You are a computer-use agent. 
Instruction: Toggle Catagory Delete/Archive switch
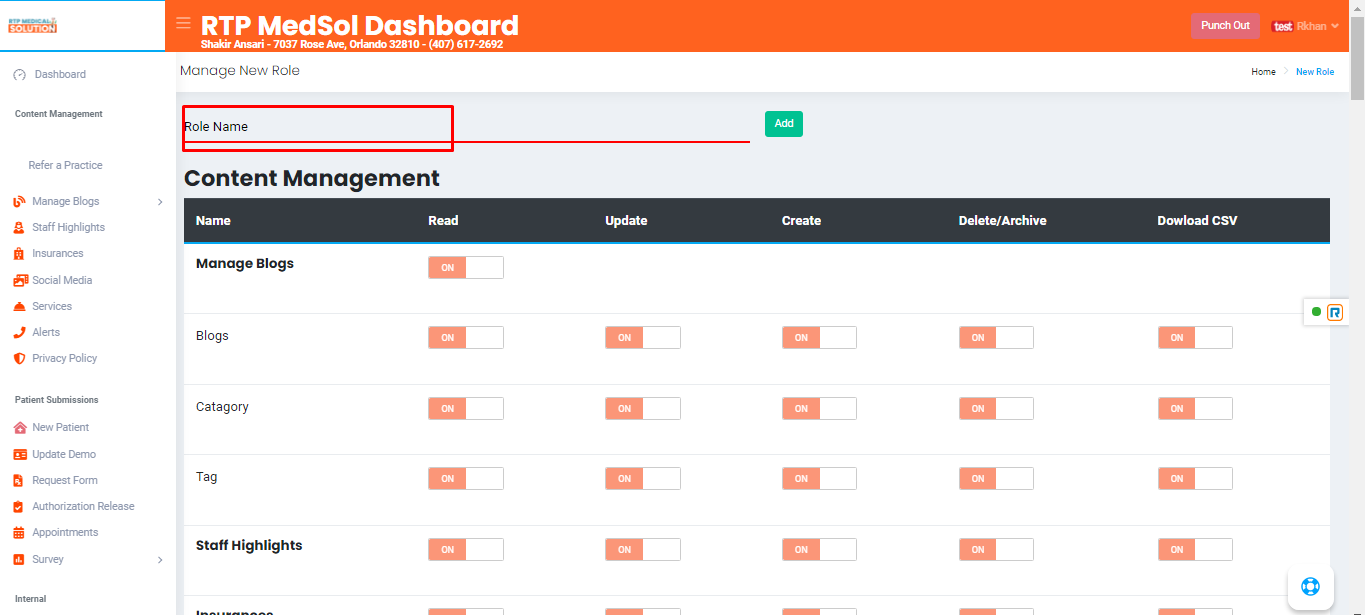click(x=996, y=408)
